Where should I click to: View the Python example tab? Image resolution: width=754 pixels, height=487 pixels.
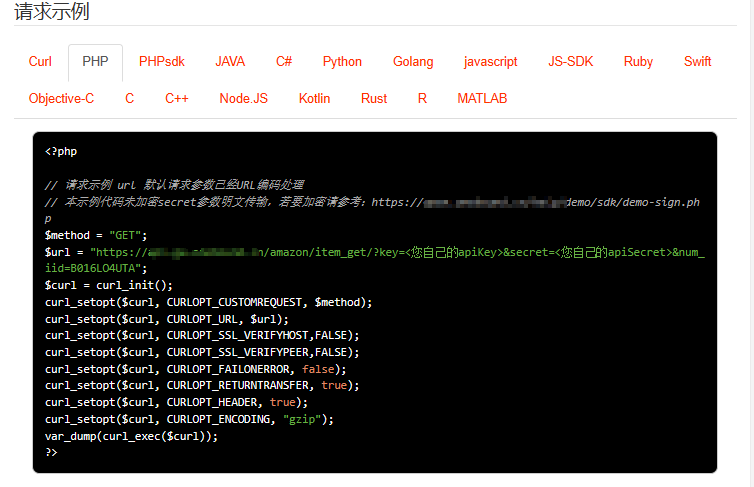click(342, 62)
